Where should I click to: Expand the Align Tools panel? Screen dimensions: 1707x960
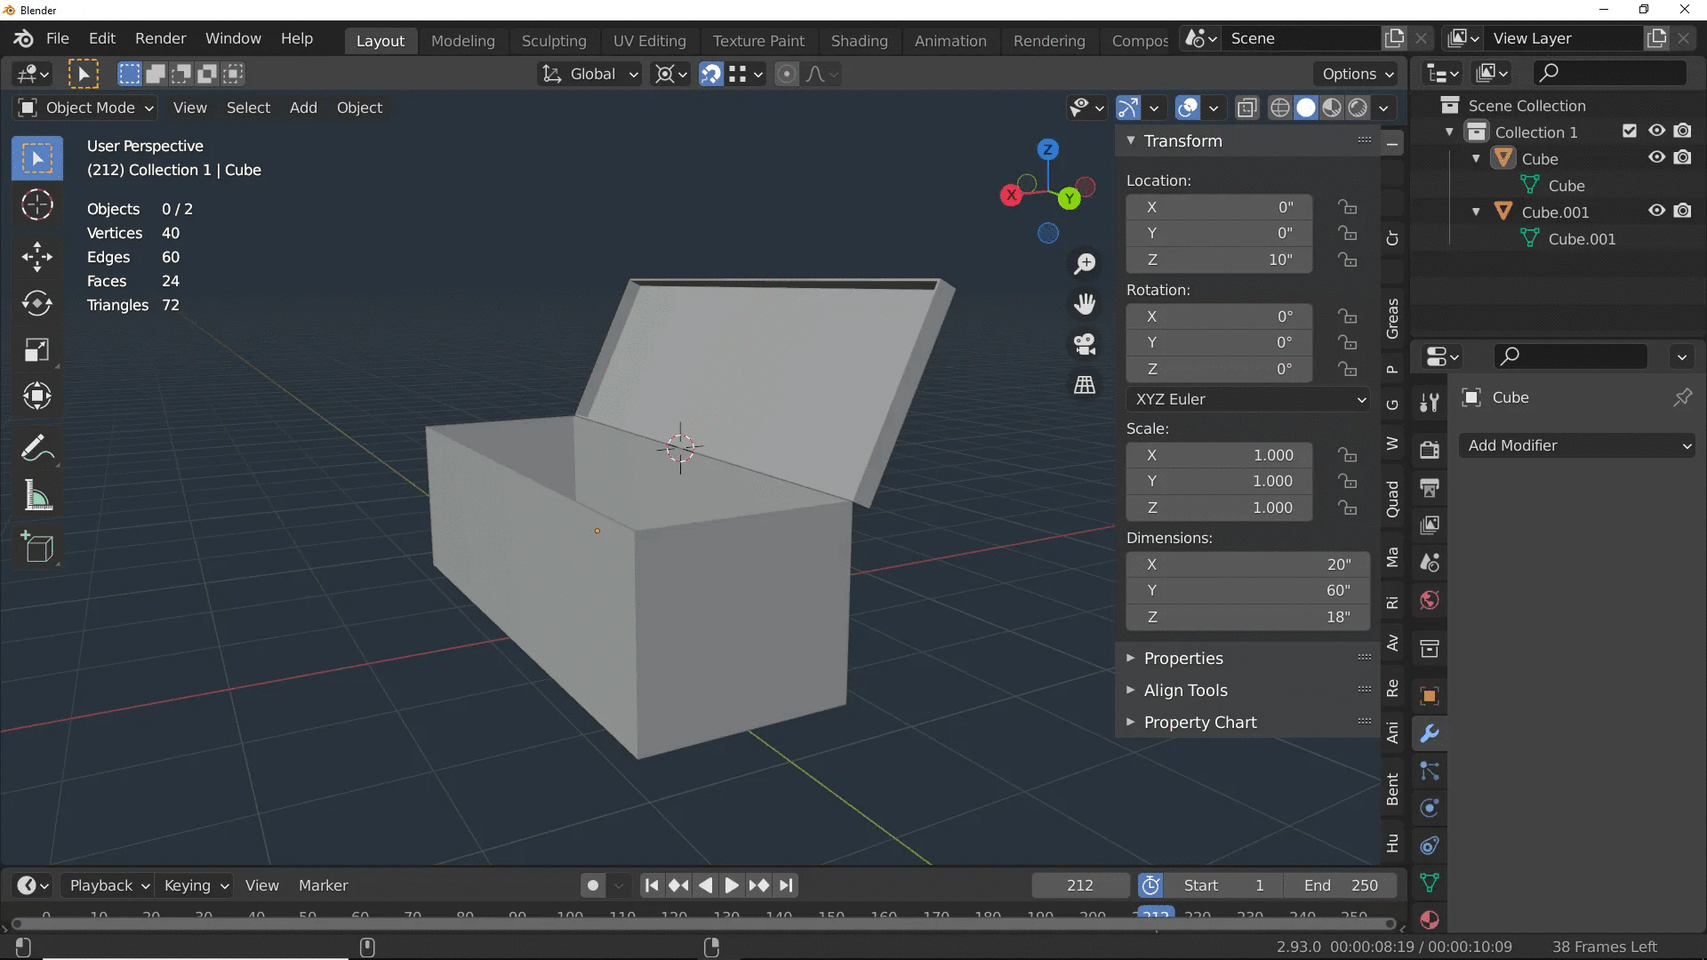tap(1131, 690)
